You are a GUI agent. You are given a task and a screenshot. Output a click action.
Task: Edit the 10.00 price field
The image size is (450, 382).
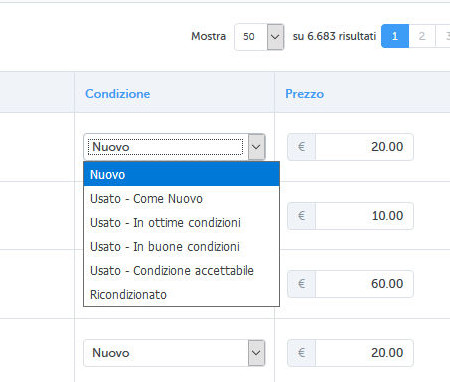(x=364, y=216)
